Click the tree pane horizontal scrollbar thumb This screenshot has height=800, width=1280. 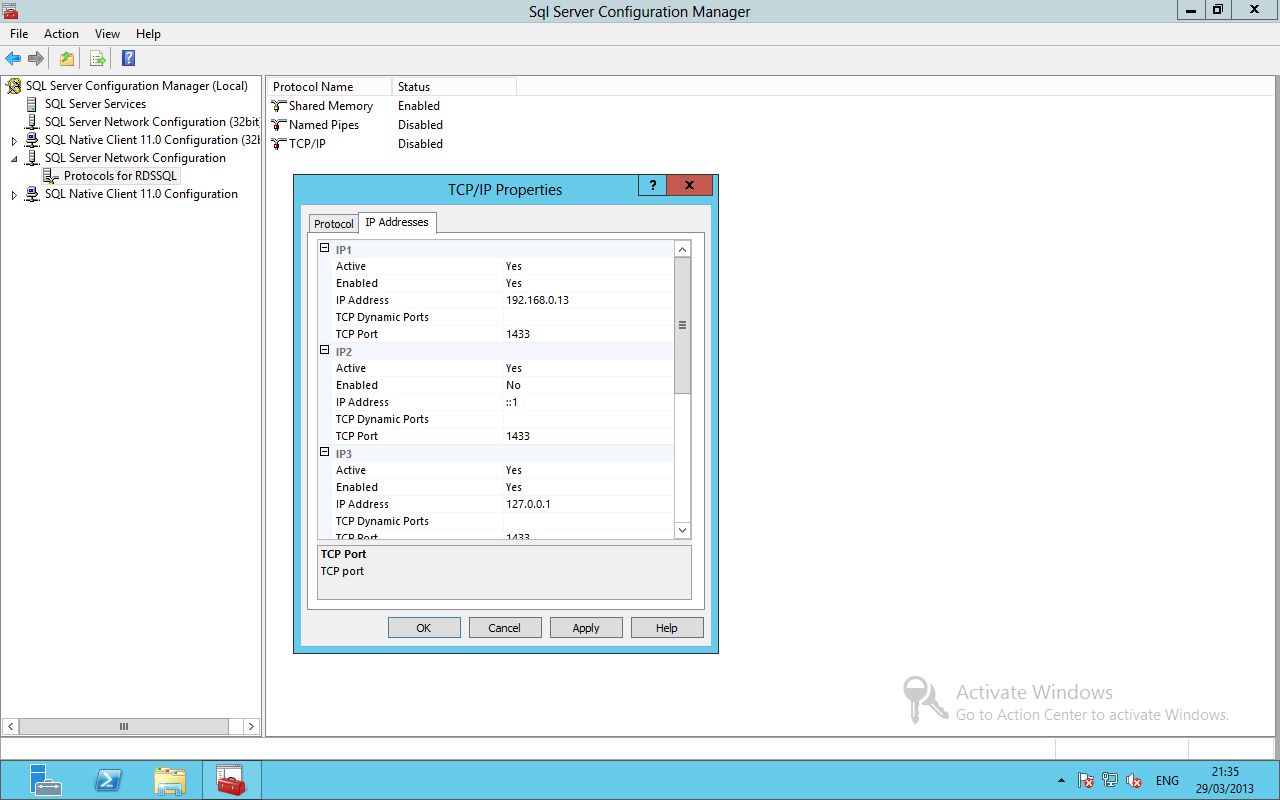point(124,727)
